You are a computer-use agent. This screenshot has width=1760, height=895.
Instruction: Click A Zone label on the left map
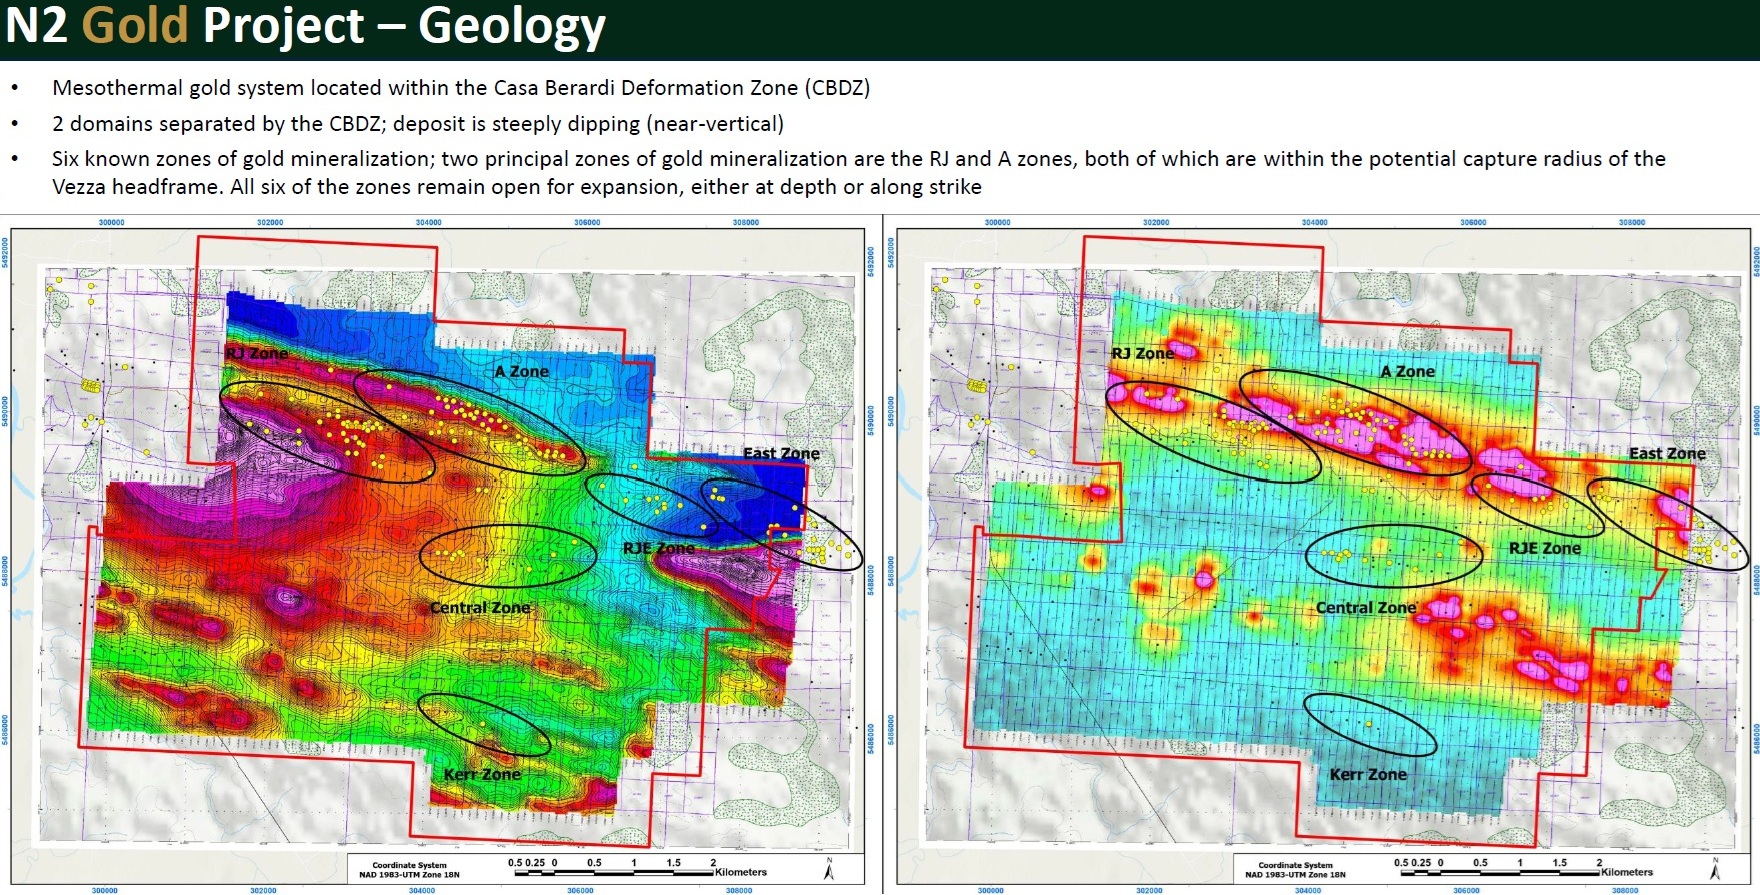pos(521,371)
